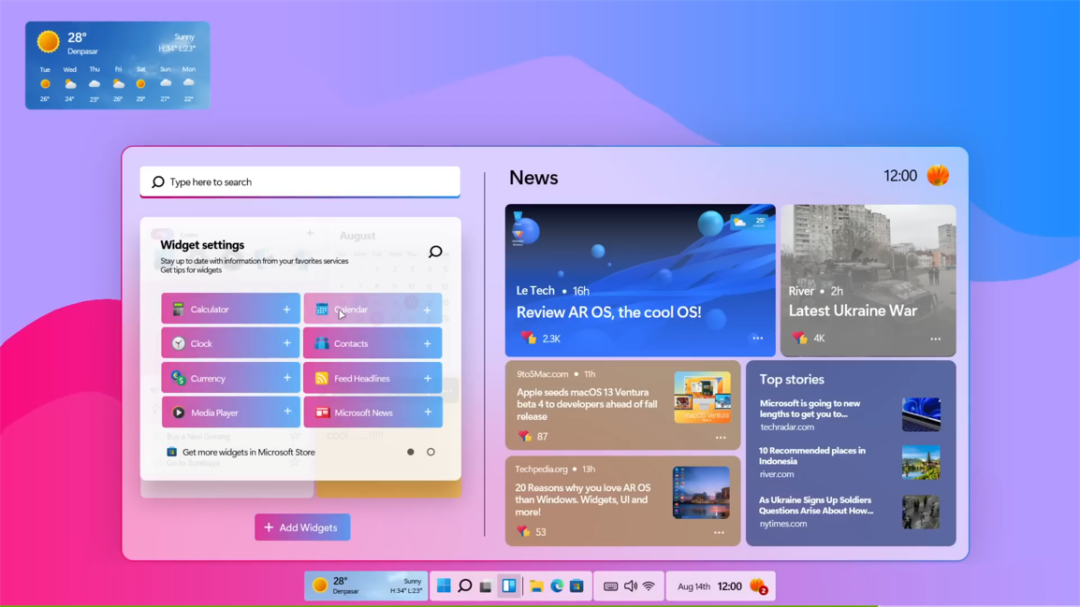Add the Media Player widget with its plus icon
1080x607 pixels.
tap(287, 411)
